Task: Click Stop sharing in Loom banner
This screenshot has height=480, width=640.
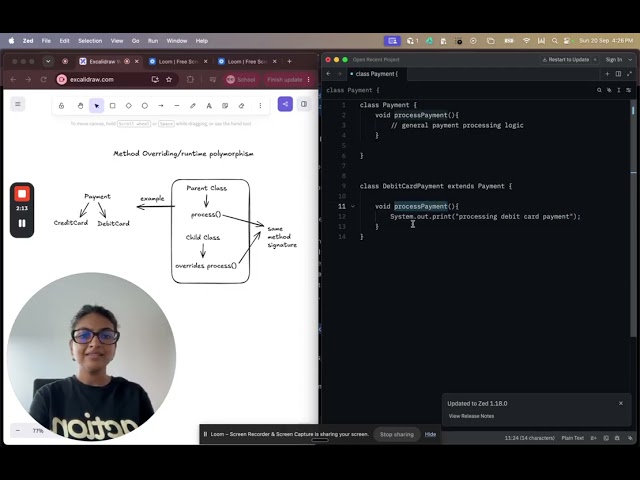Action: click(x=397, y=434)
